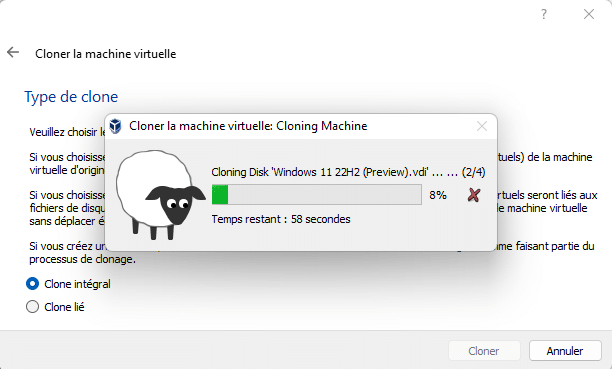This screenshot has width=612, height=369.
Task: Click the wizard title Cloner la machine virtuelle
Action: tap(105, 54)
